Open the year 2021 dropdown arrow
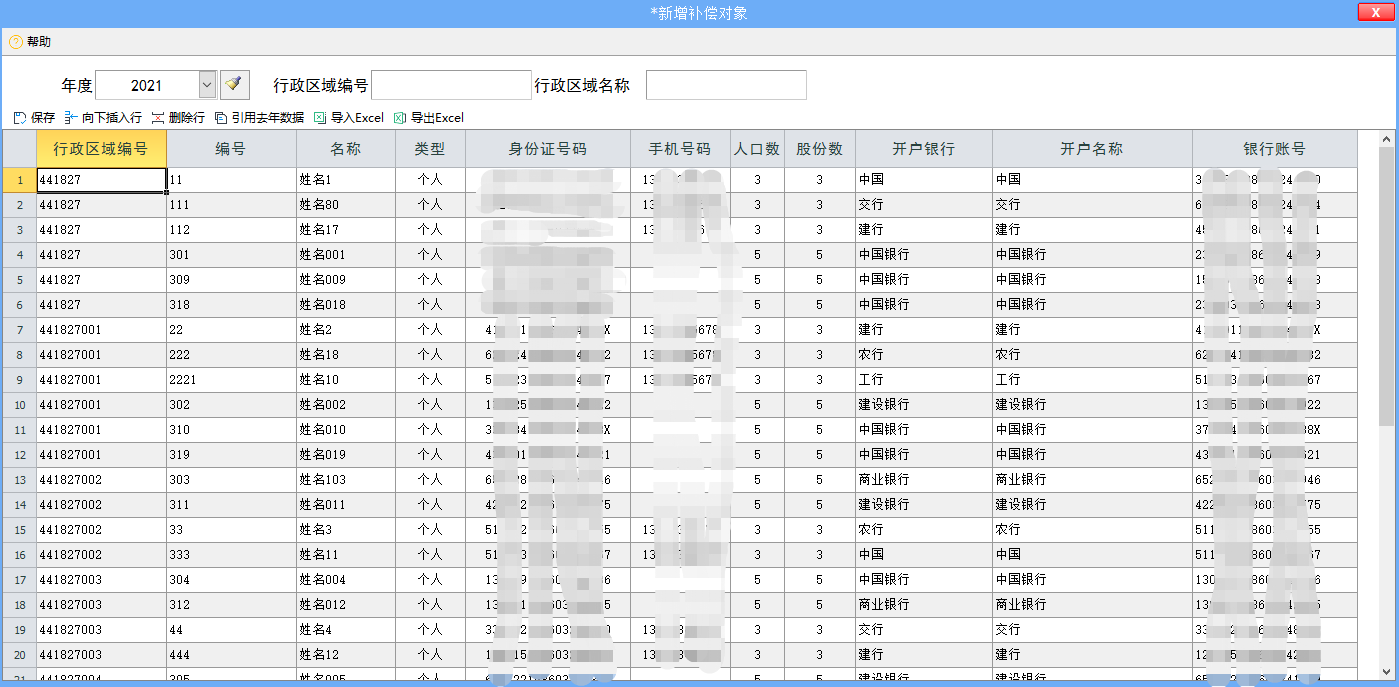This screenshot has height=687, width=1399. 207,85
